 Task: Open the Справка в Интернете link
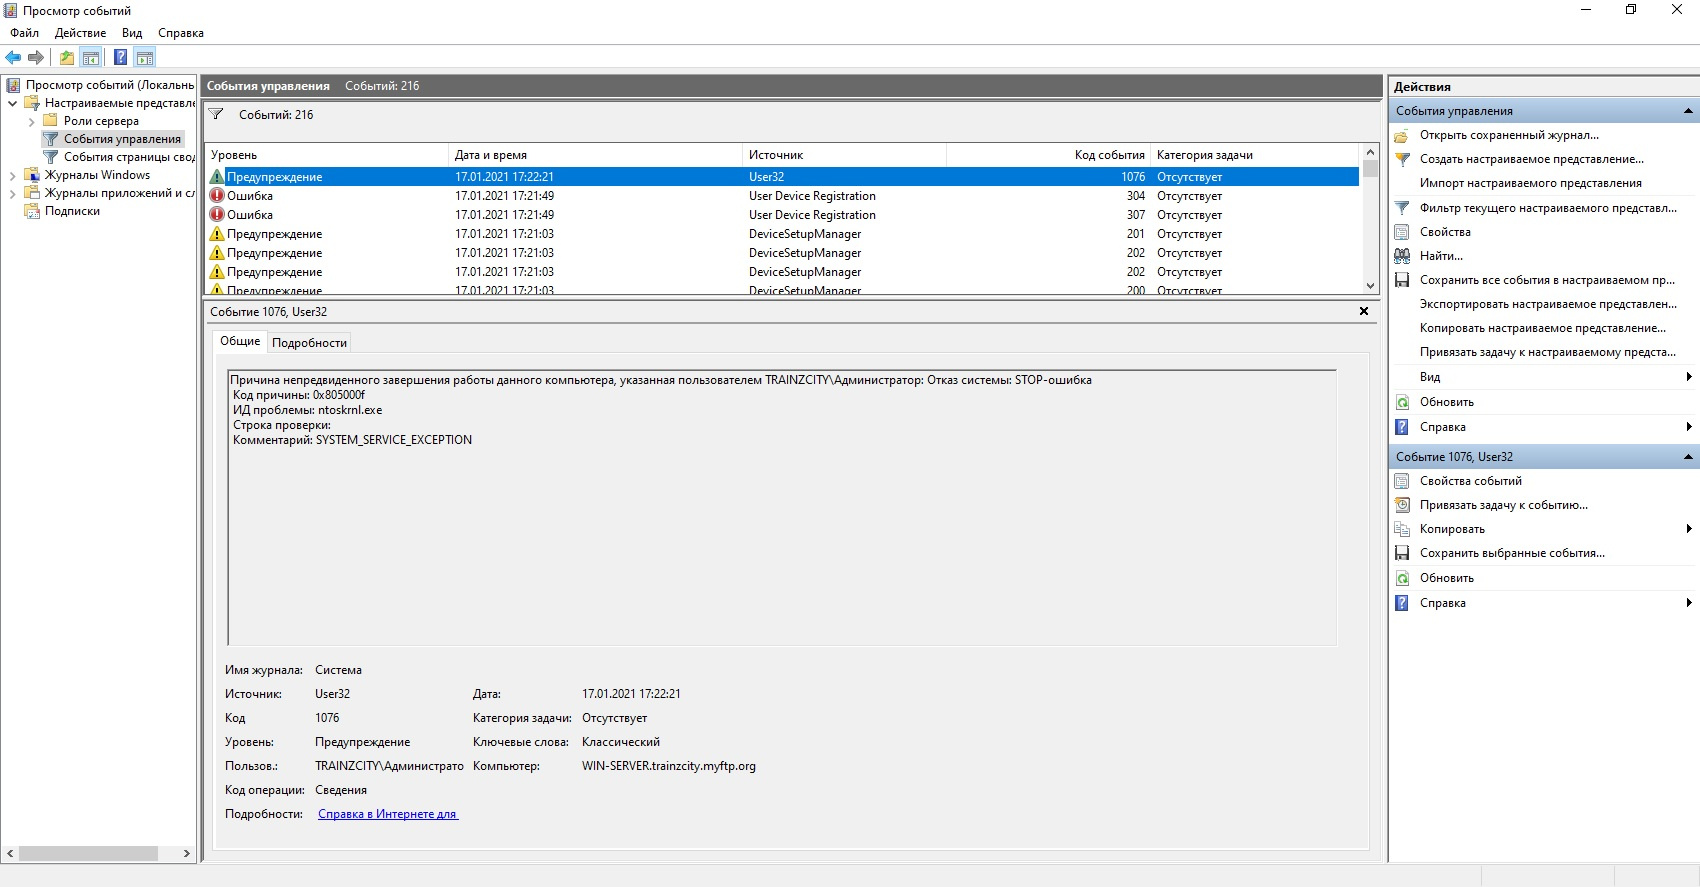click(388, 814)
